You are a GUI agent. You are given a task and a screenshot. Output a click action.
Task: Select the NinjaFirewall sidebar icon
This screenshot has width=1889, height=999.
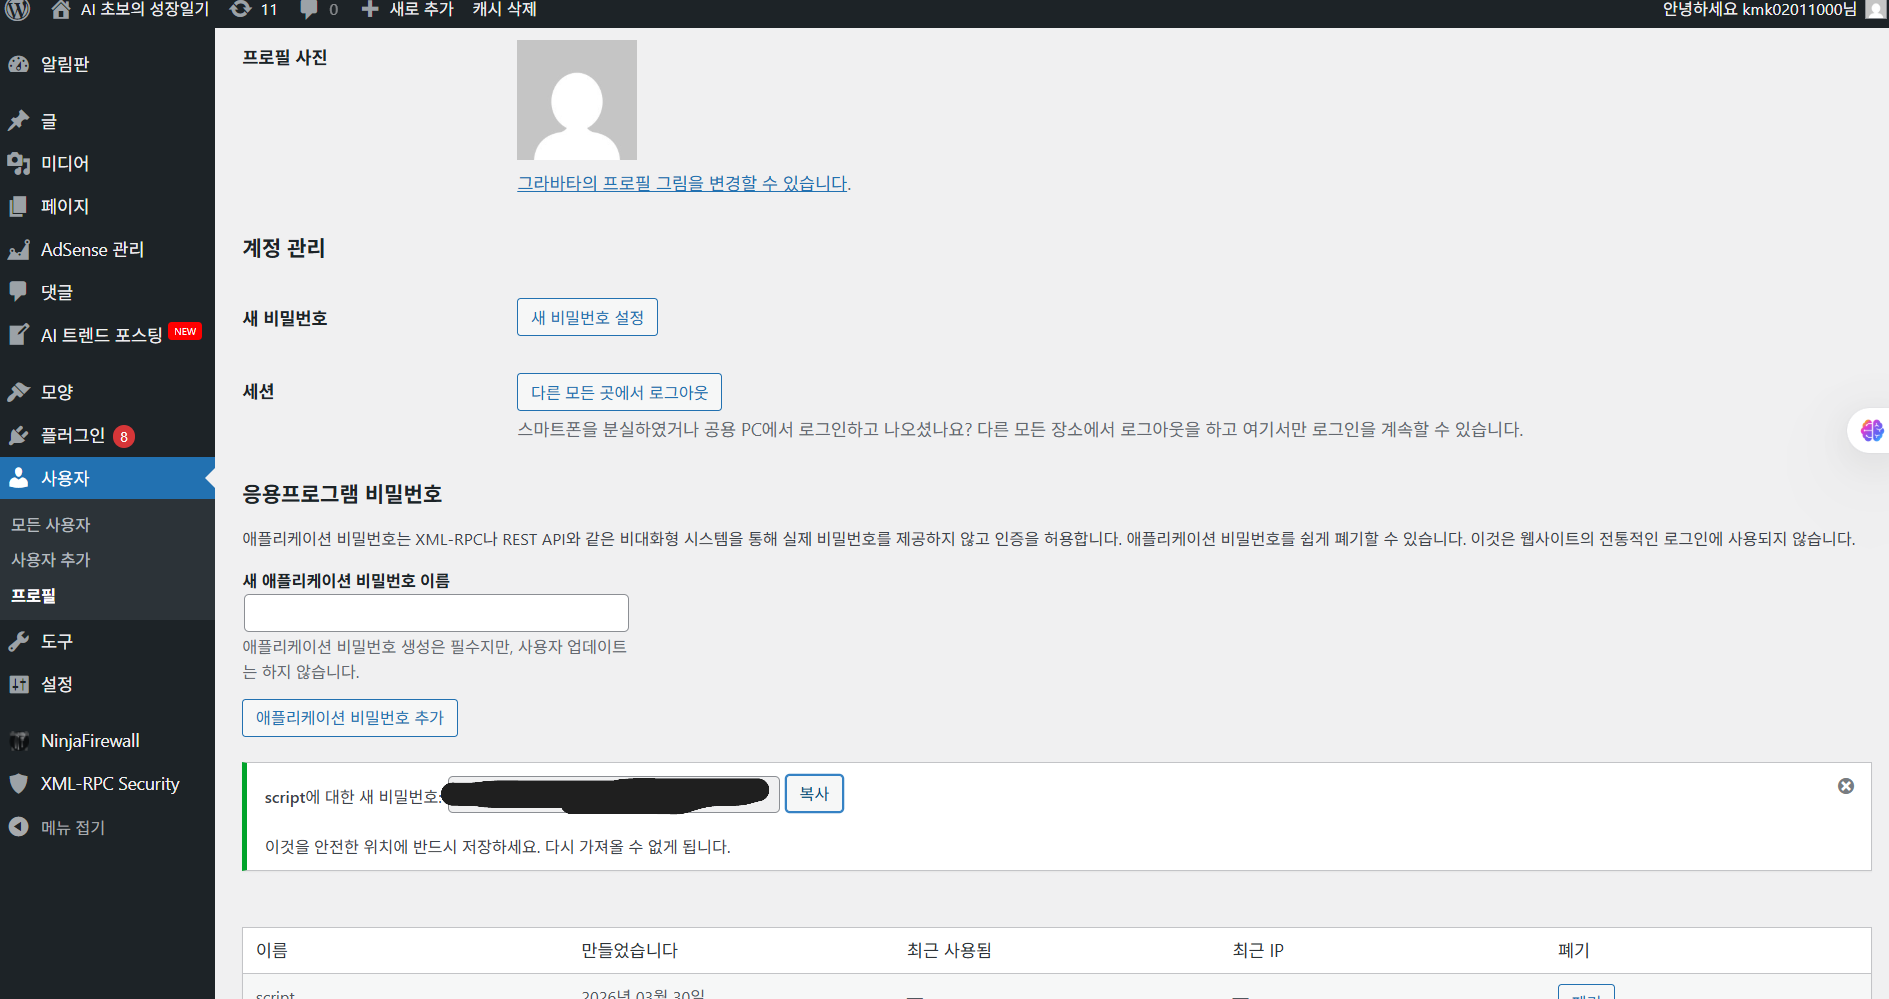[x=19, y=740]
